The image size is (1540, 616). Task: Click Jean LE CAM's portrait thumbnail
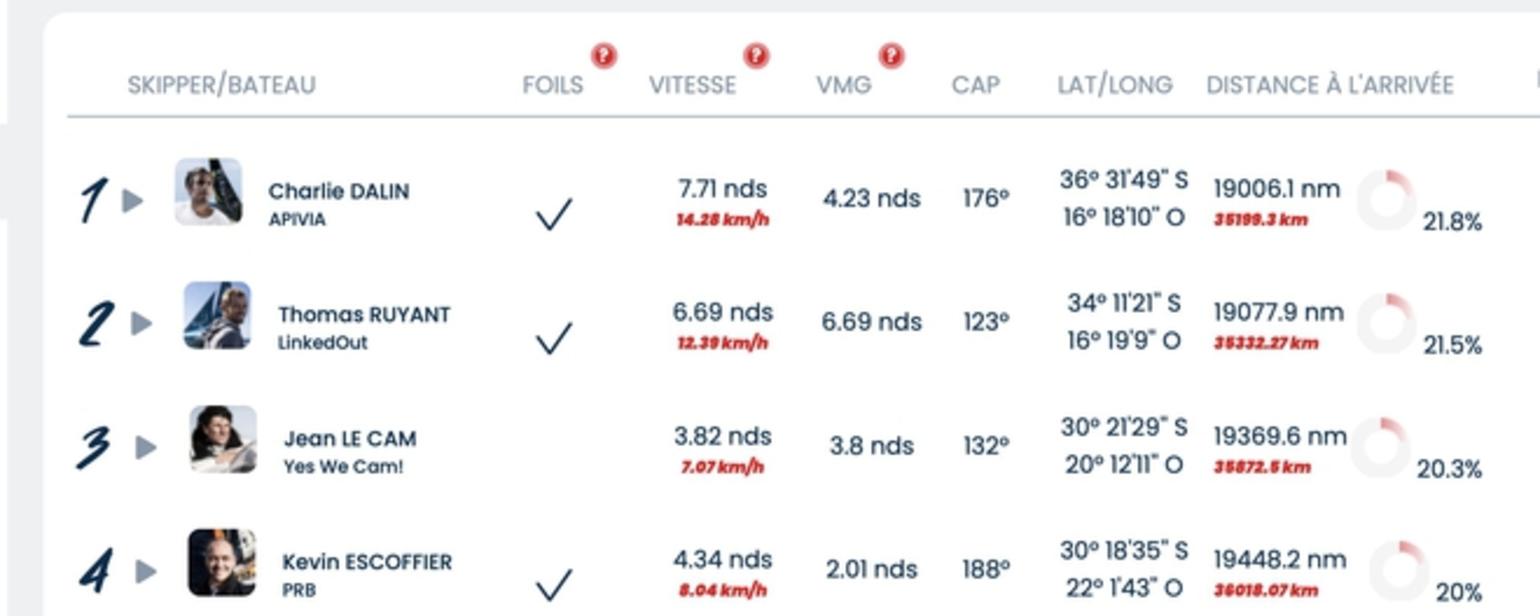click(223, 439)
